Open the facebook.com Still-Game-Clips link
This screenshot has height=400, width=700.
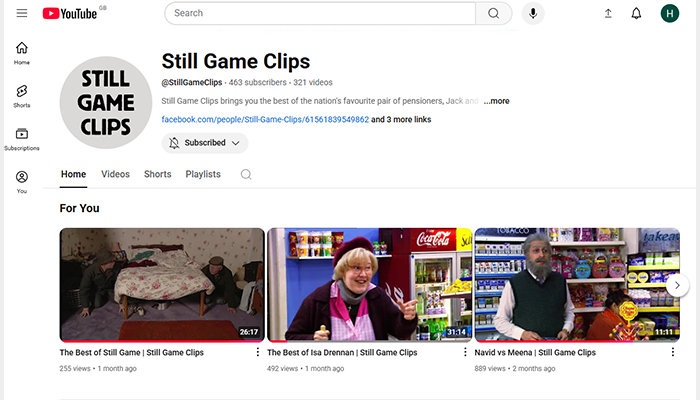(x=265, y=119)
